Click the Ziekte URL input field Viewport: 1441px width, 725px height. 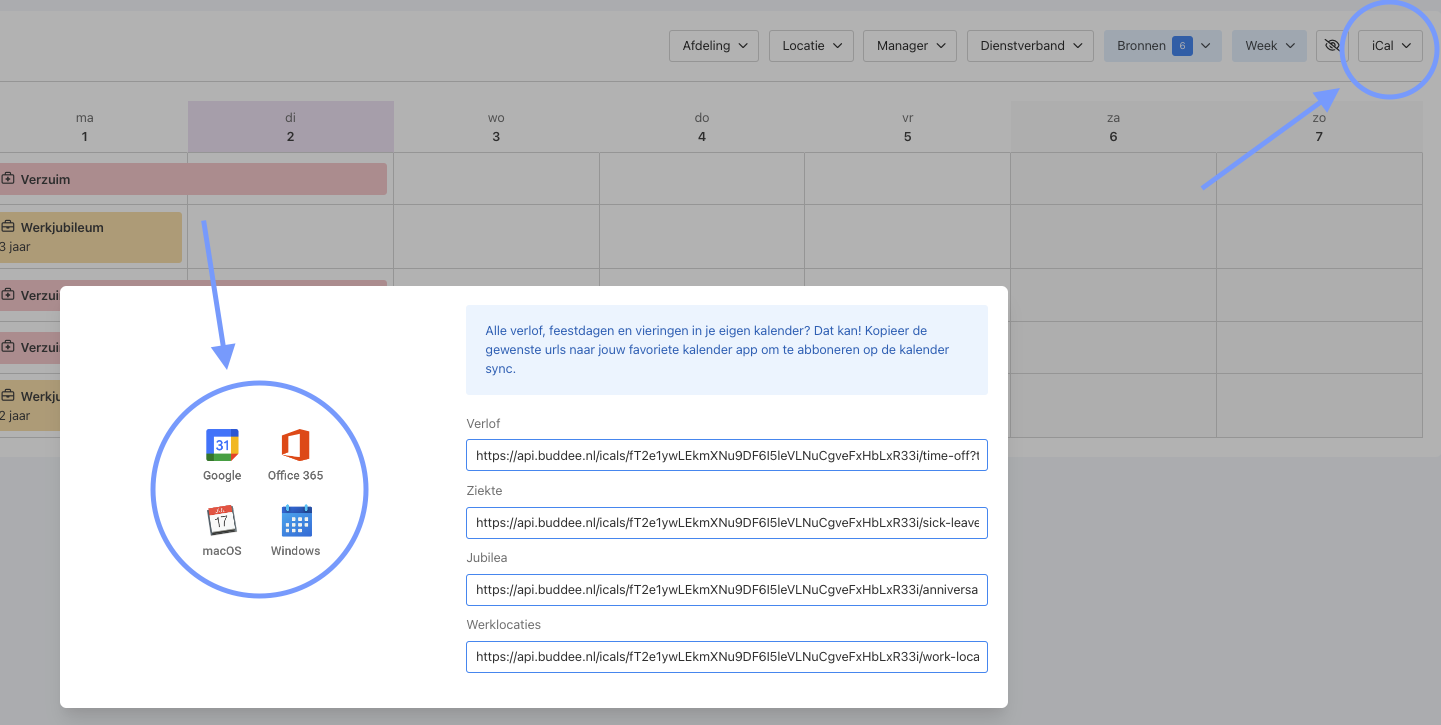[726, 522]
